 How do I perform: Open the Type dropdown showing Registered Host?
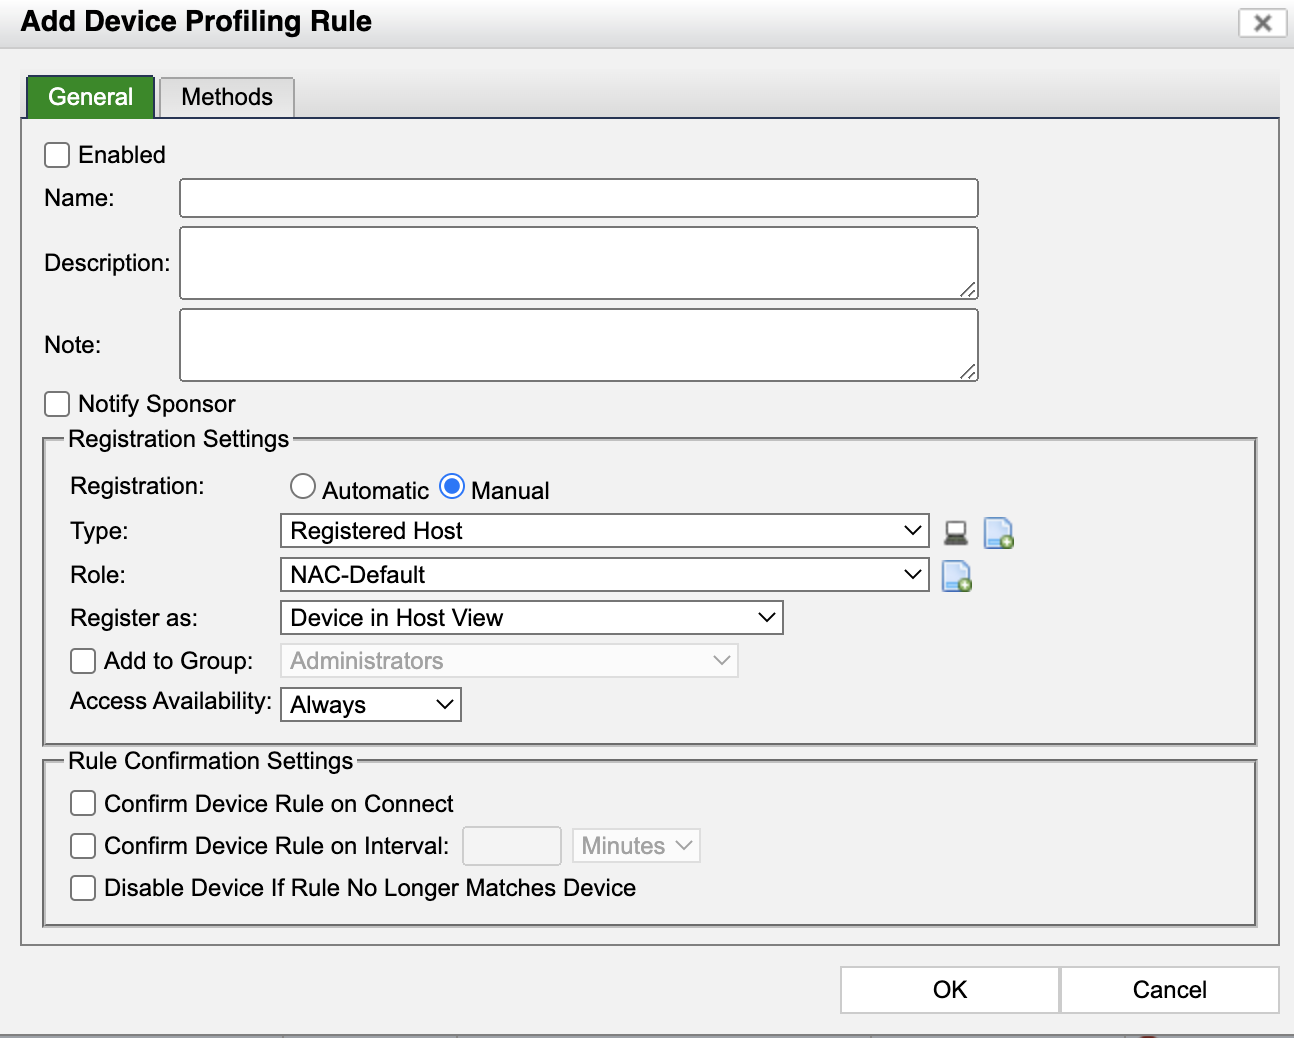click(604, 531)
